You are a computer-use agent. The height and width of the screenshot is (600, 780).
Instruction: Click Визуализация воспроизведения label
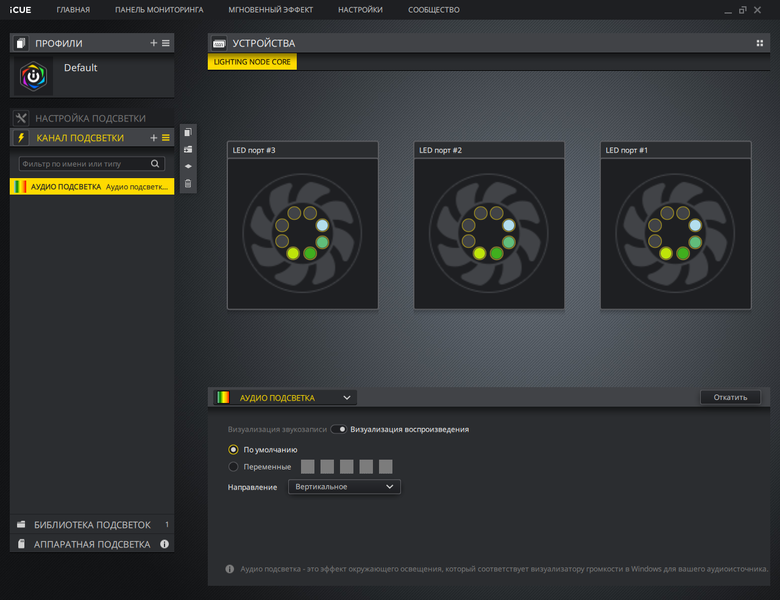pyautogui.click(x=409, y=429)
